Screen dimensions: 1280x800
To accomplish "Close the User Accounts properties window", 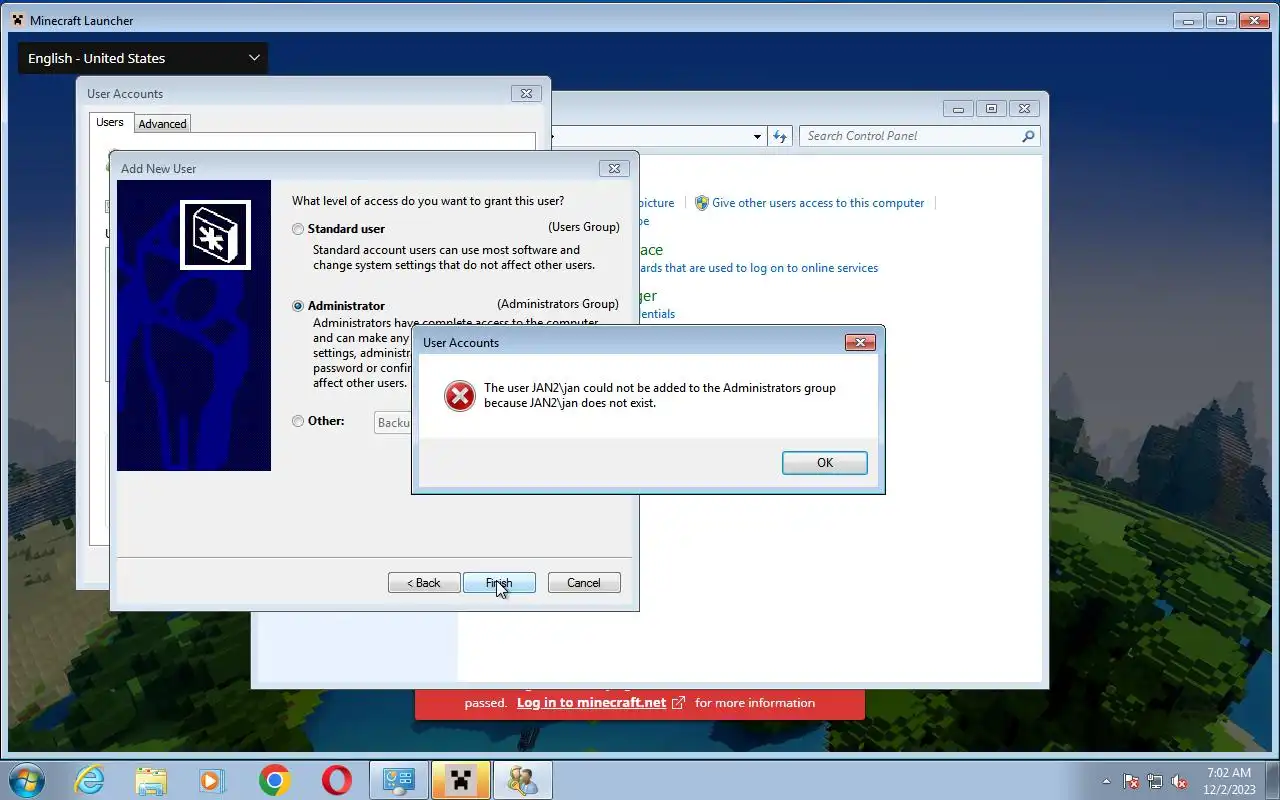I will point(526,93).
